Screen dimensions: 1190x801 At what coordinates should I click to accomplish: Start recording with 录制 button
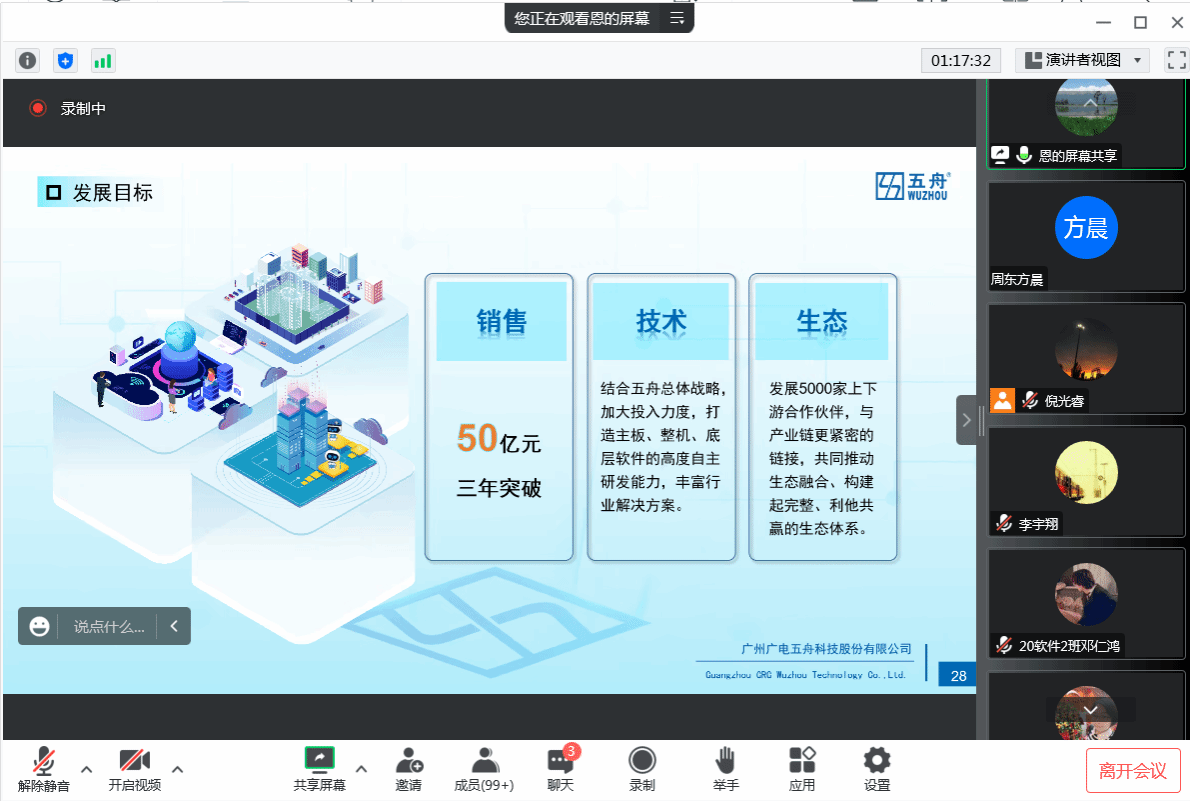642,768
